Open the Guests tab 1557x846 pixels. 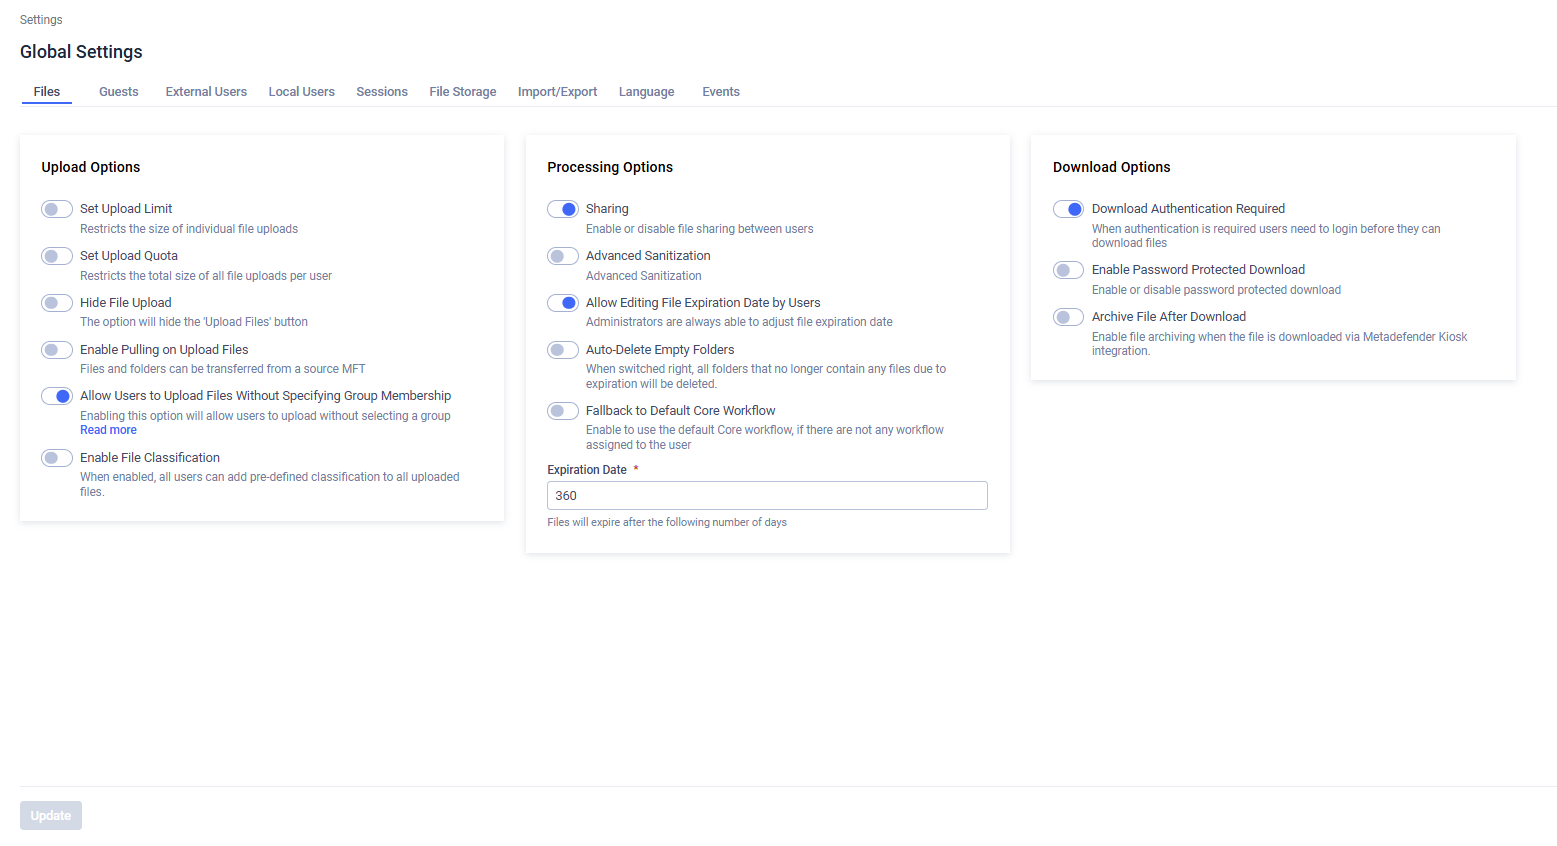pyautogui.click(x=118, y=92)
